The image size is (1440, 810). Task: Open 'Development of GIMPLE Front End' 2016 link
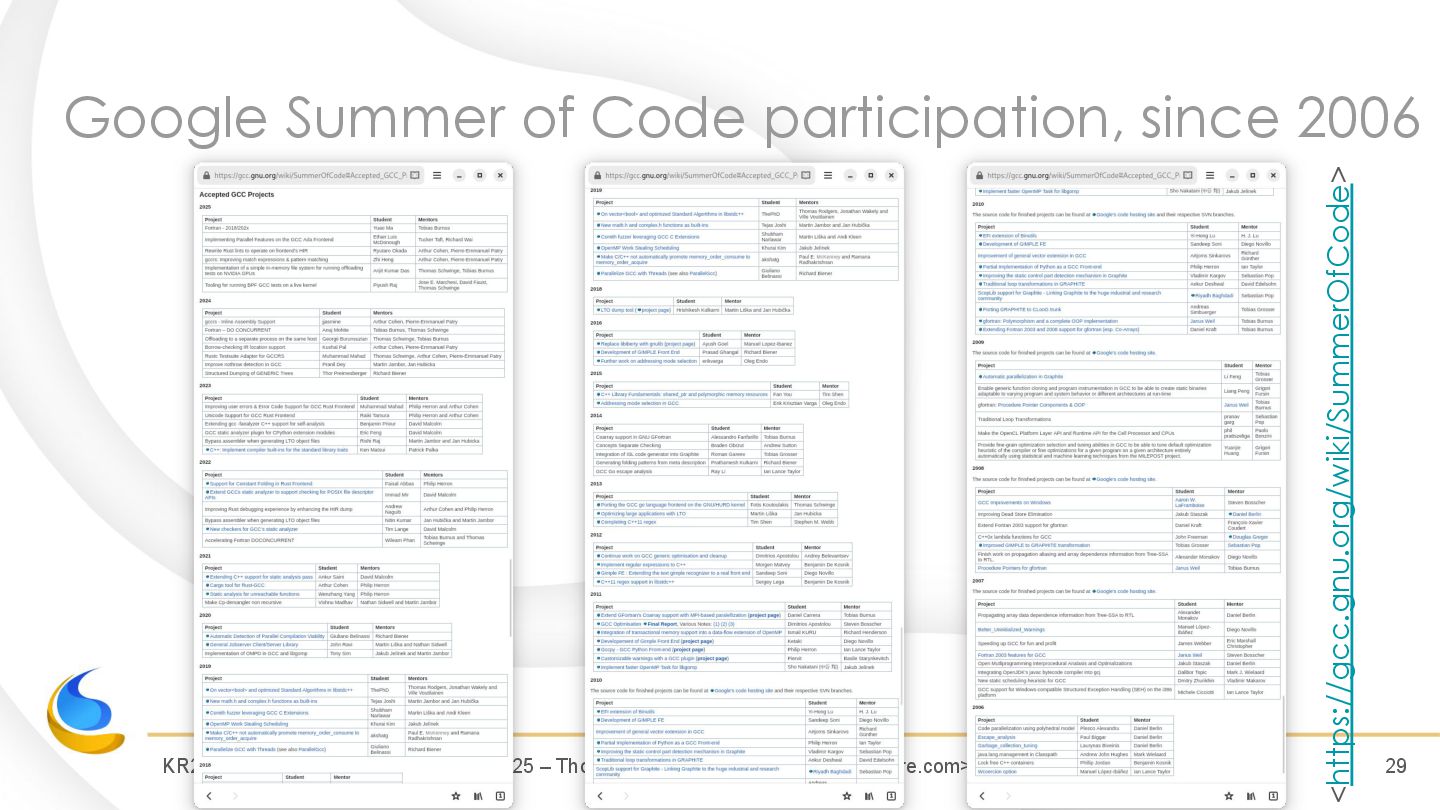638,352
